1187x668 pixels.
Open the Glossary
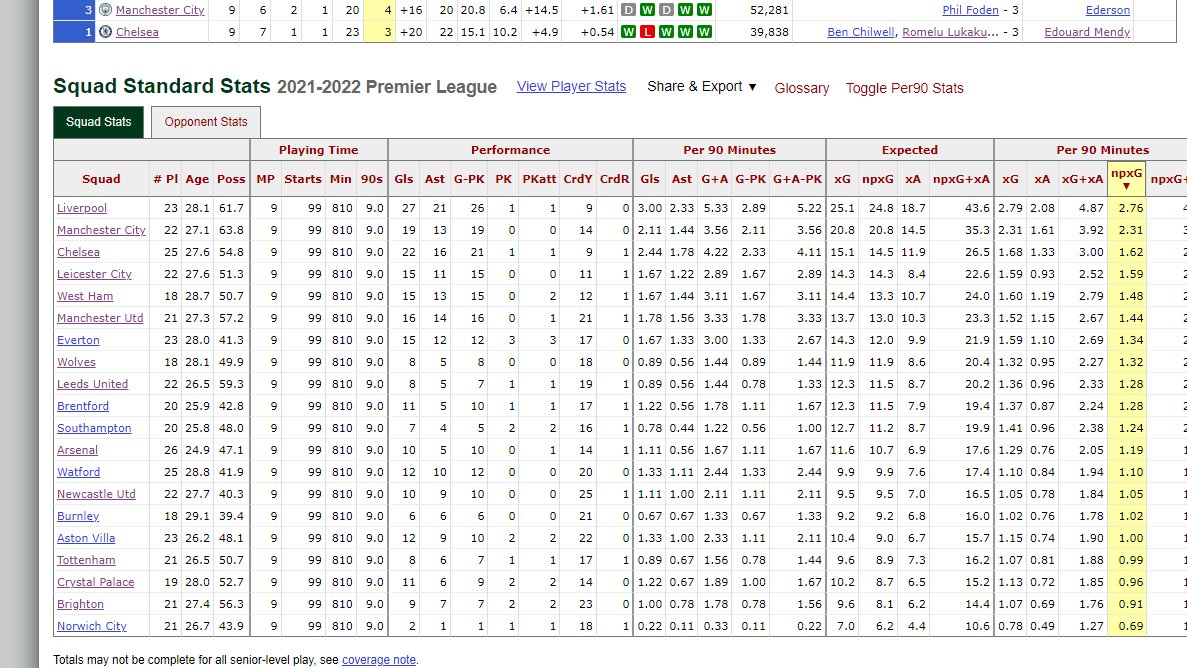point(802,88)
